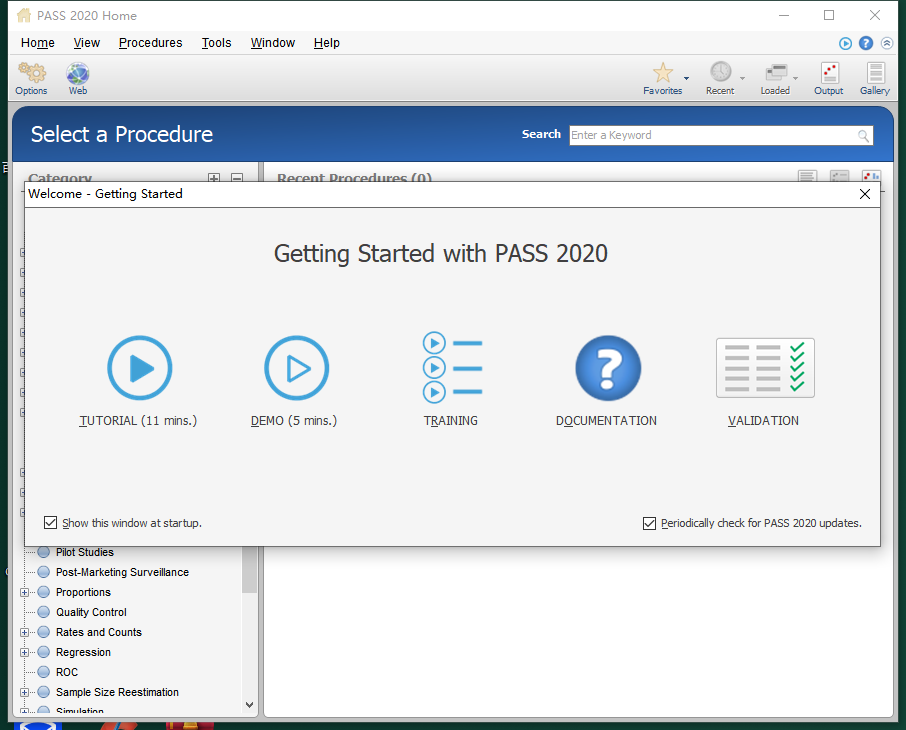The image size is (906, 730).
Task: Expand the Rates and Counts tree node
Action: 24,632
